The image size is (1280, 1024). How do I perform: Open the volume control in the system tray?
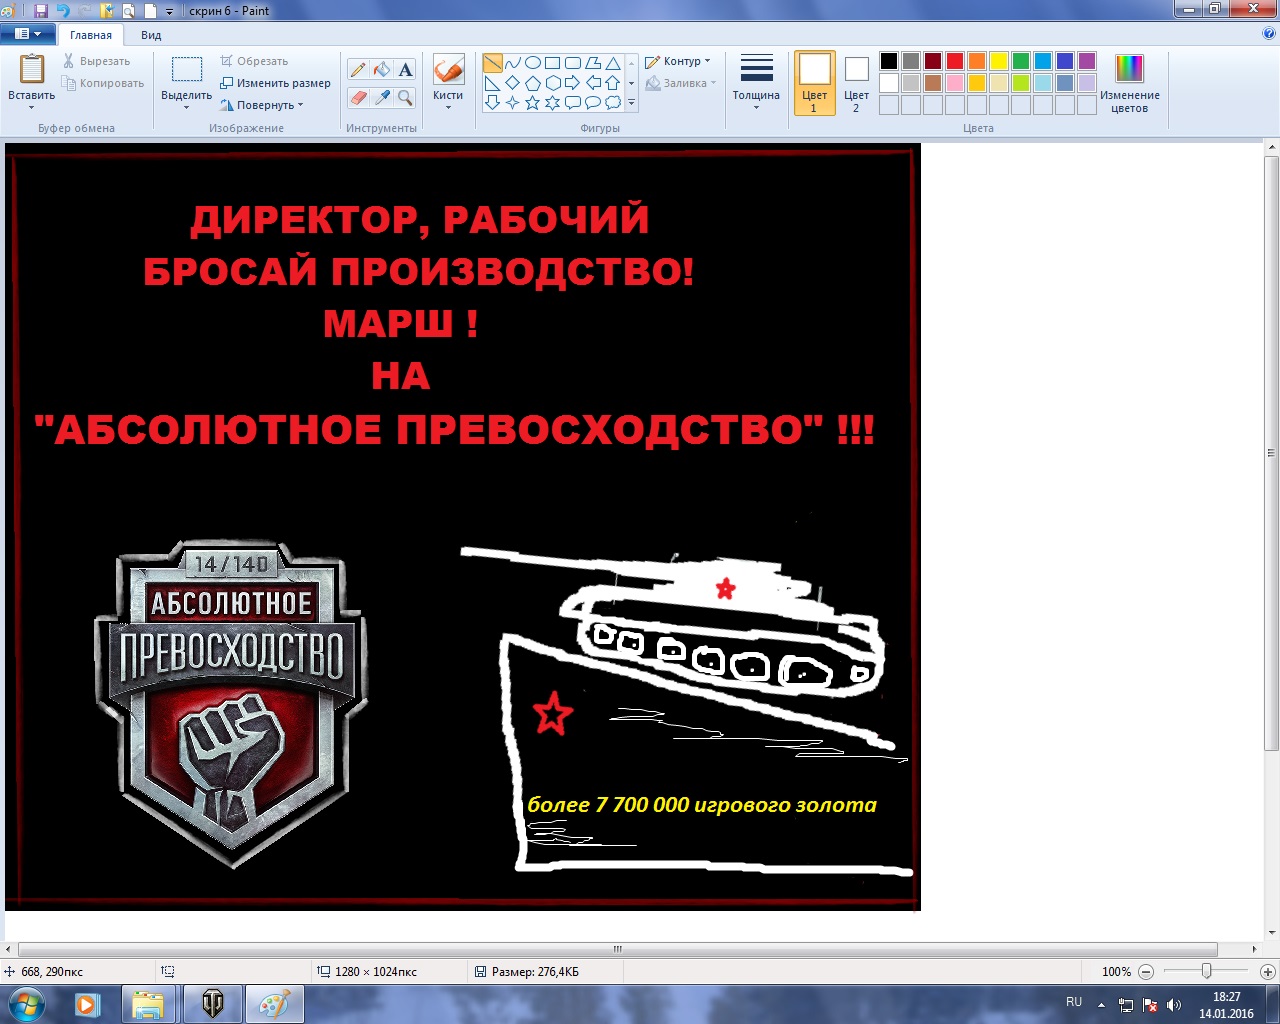(x=1174, y=1005)
